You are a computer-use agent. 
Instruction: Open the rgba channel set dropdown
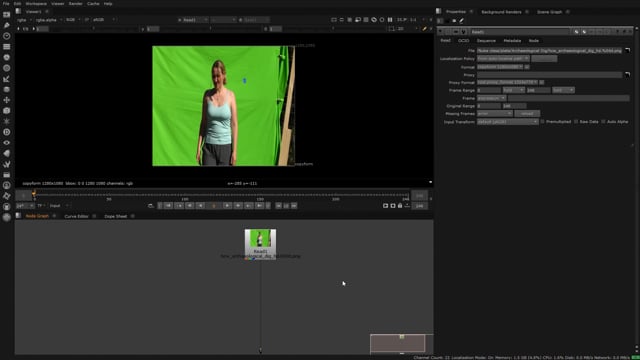click(x=24, y=20)
